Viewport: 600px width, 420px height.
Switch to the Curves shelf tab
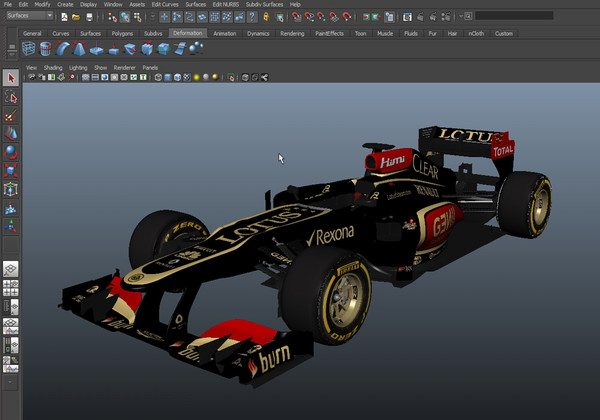[60, 34]
